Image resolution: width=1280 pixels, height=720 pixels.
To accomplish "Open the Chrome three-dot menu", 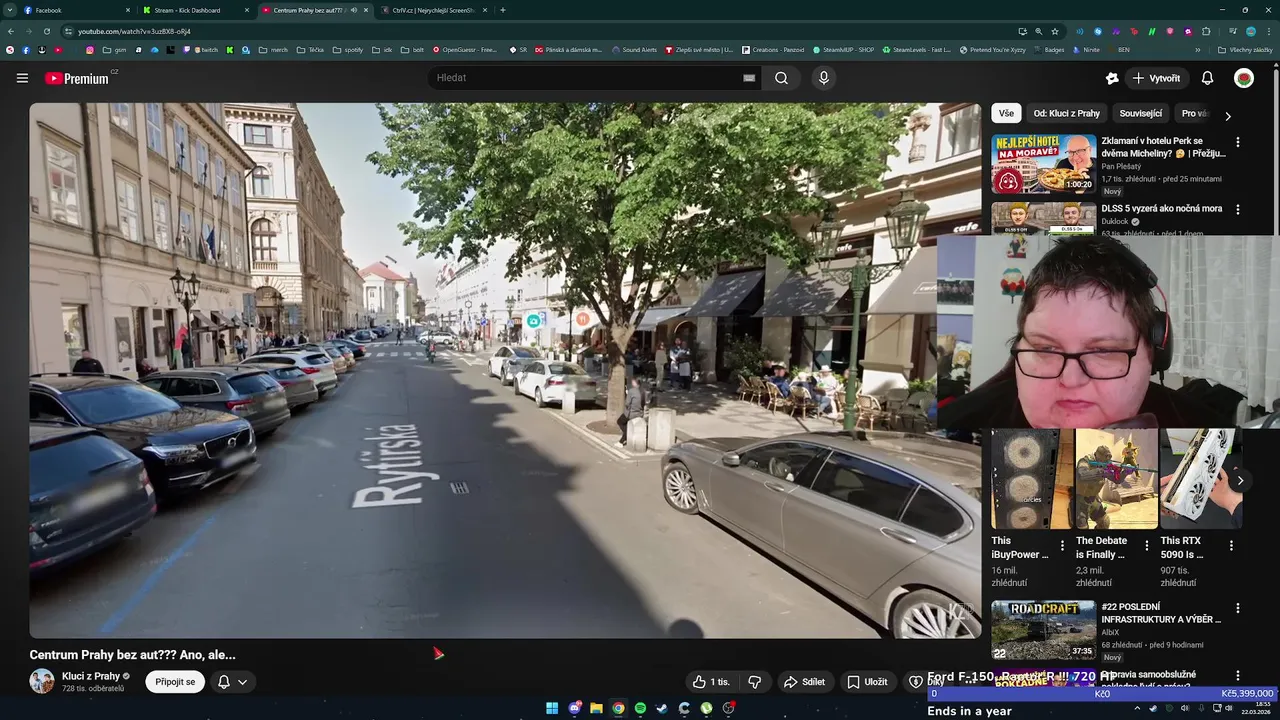I will [1269, 31].
